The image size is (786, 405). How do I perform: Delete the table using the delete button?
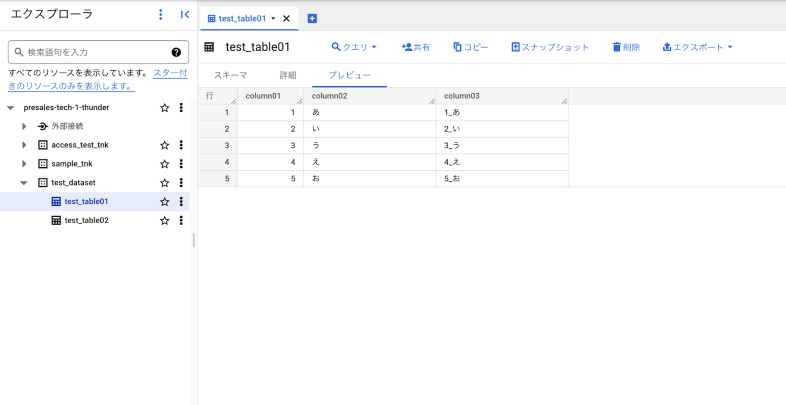tap(626, 47)
